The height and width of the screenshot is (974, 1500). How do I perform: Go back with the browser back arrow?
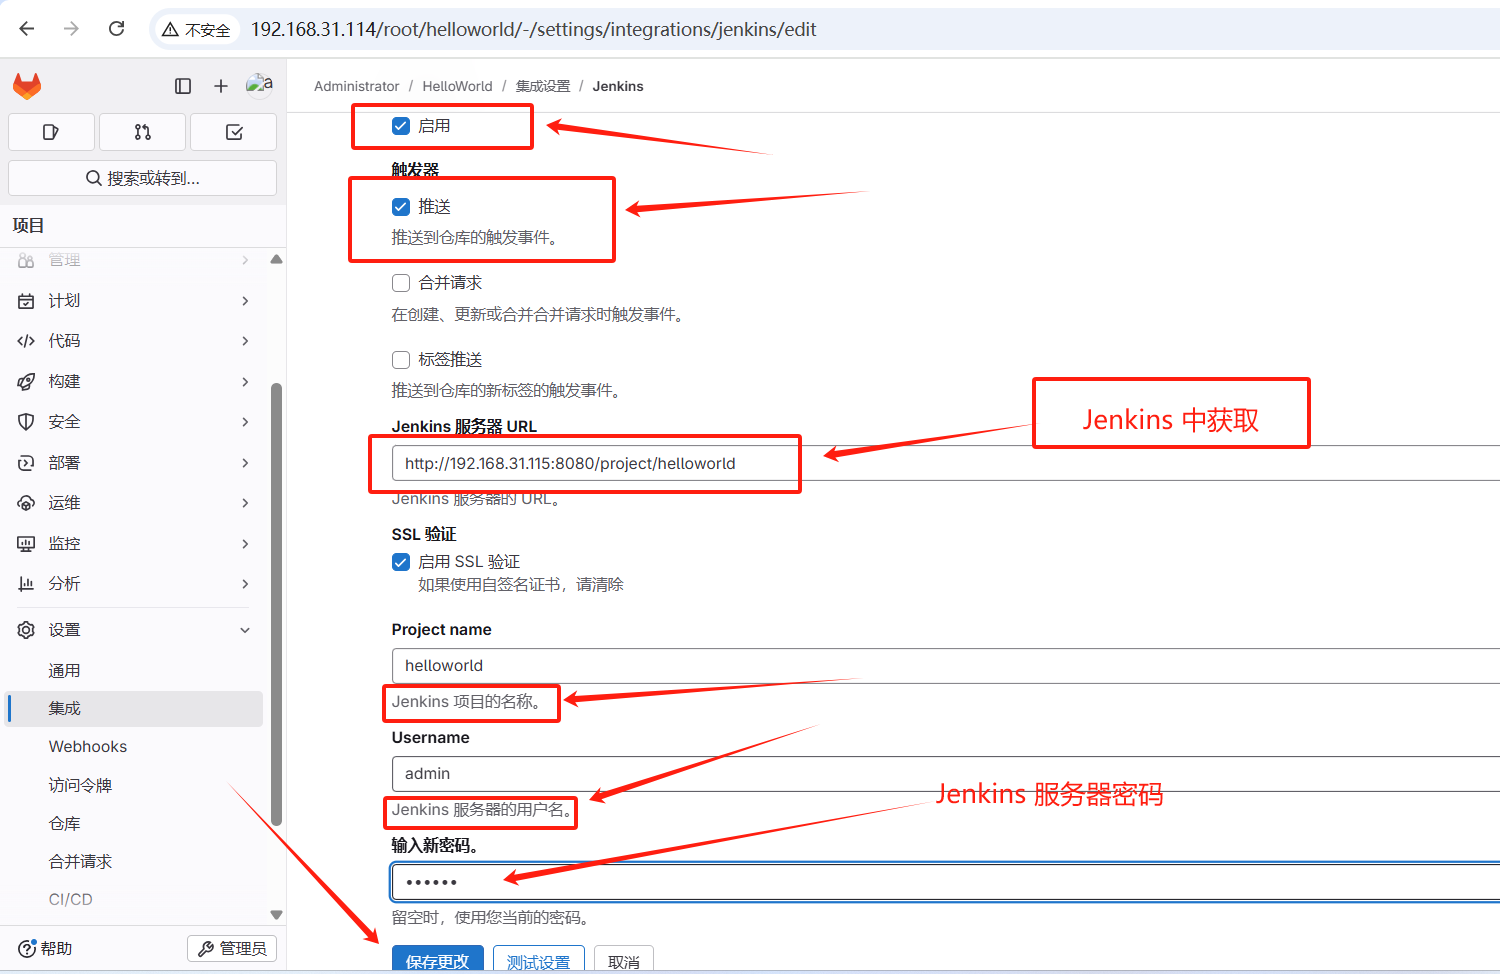pos(27,29)
